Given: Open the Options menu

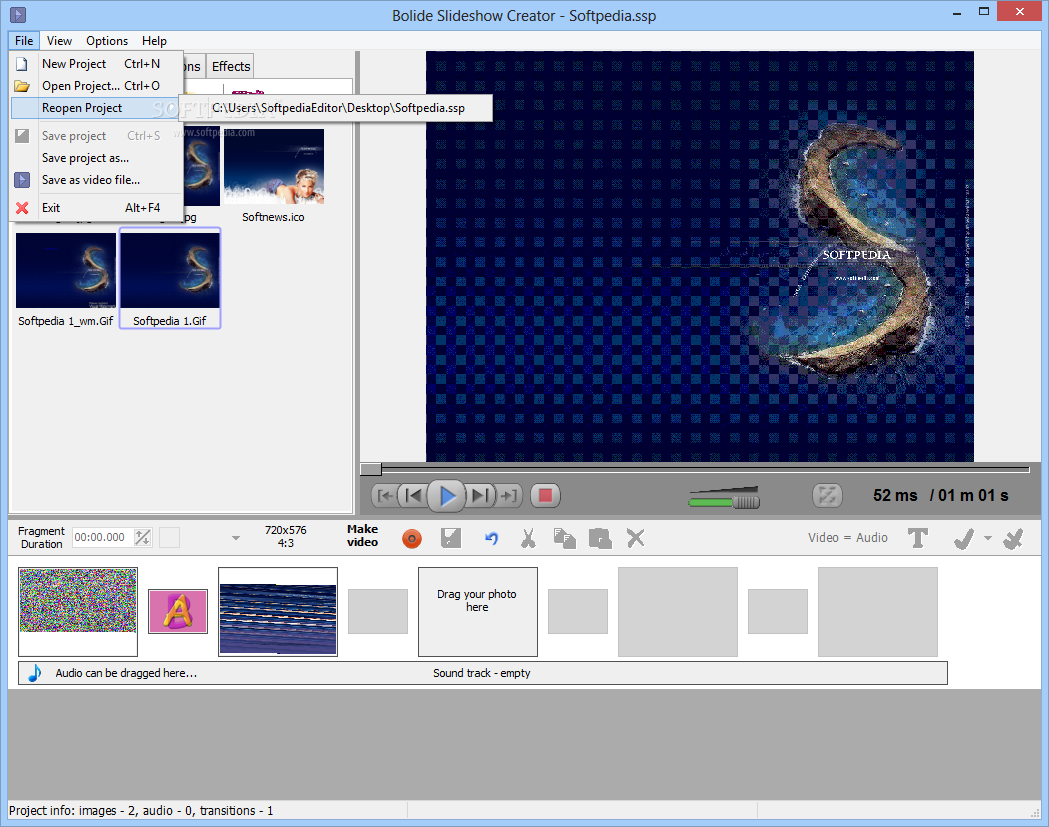Looking at the screenshot, I should (x=106, y=41).
